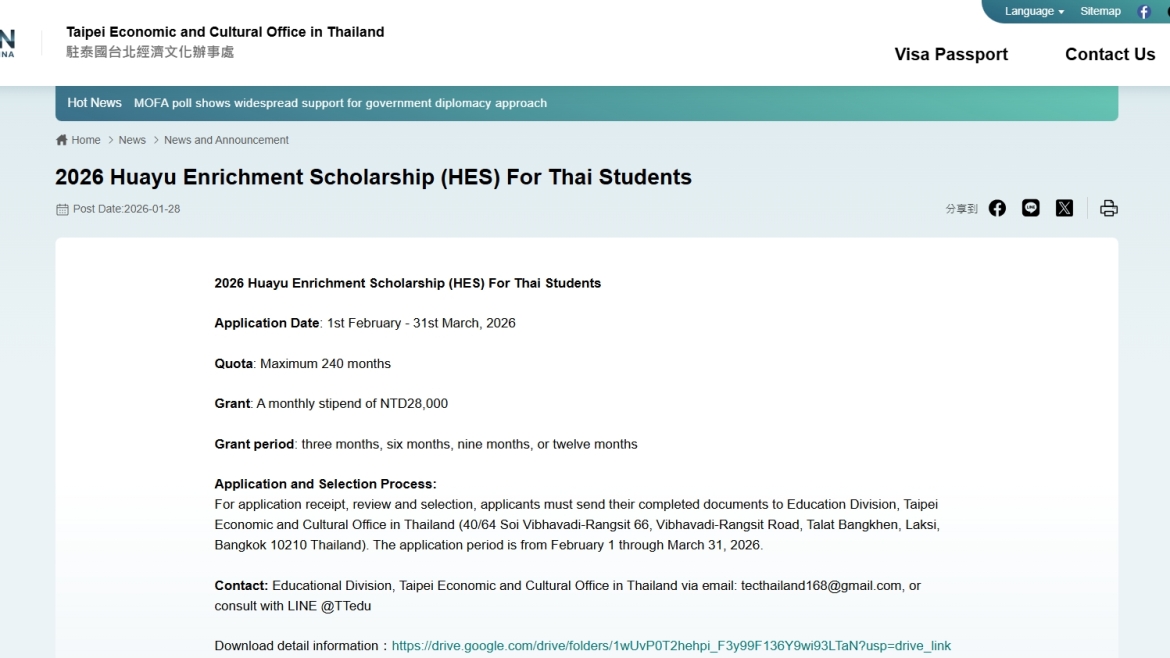Open the Facebook page icon in the top bar
1170x658 pixels.
point(1144,11)
